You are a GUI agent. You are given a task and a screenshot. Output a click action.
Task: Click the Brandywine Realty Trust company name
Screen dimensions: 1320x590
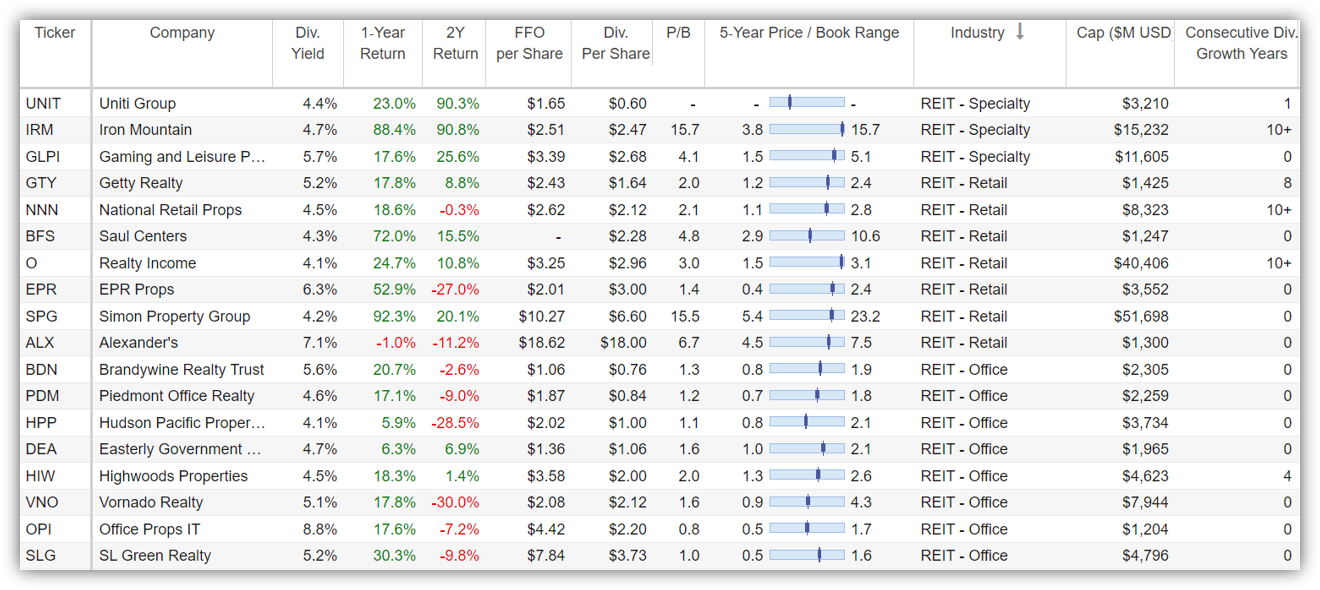[181, 369]
